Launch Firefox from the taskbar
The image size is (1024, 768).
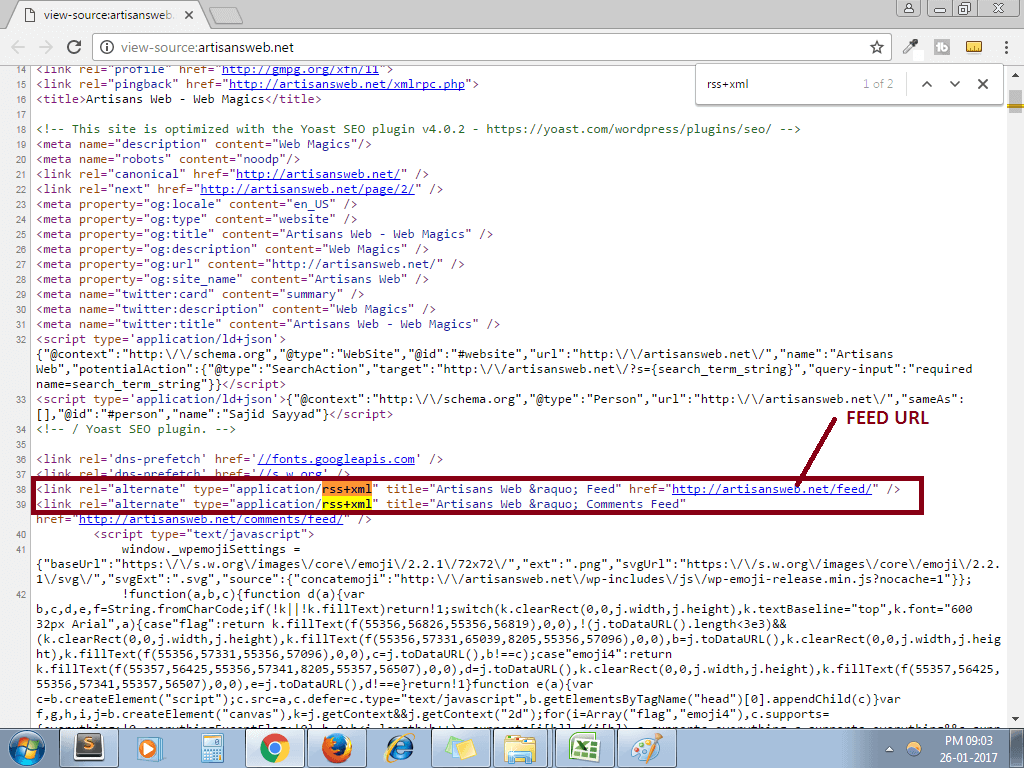pos(336,748)
